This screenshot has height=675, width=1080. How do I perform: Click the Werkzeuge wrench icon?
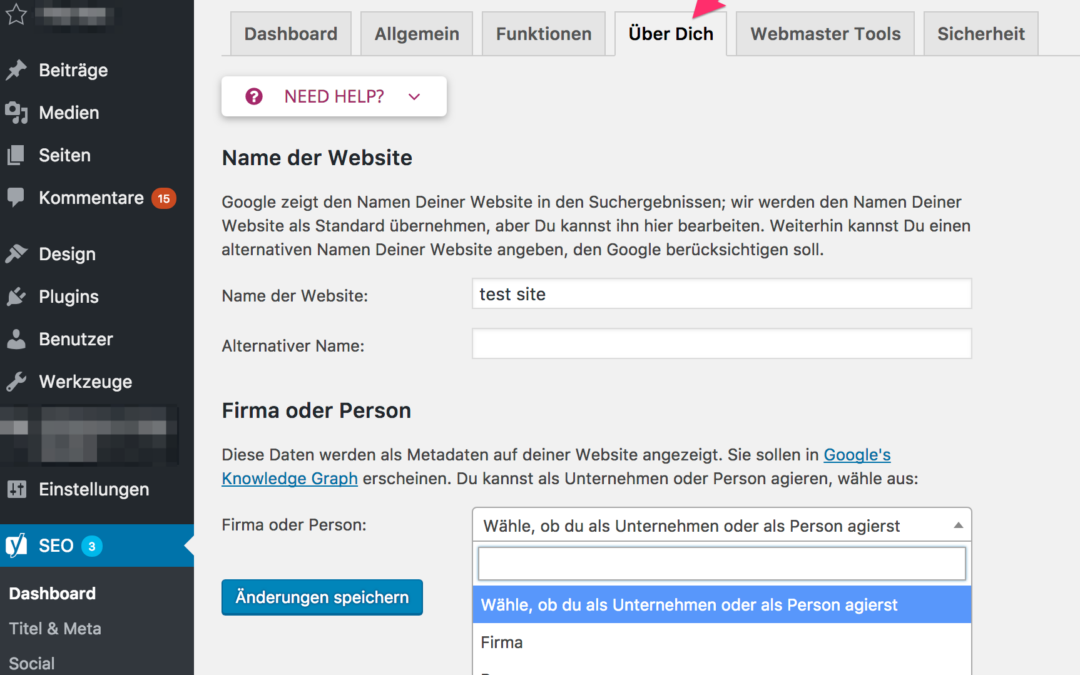click(16, 382)
